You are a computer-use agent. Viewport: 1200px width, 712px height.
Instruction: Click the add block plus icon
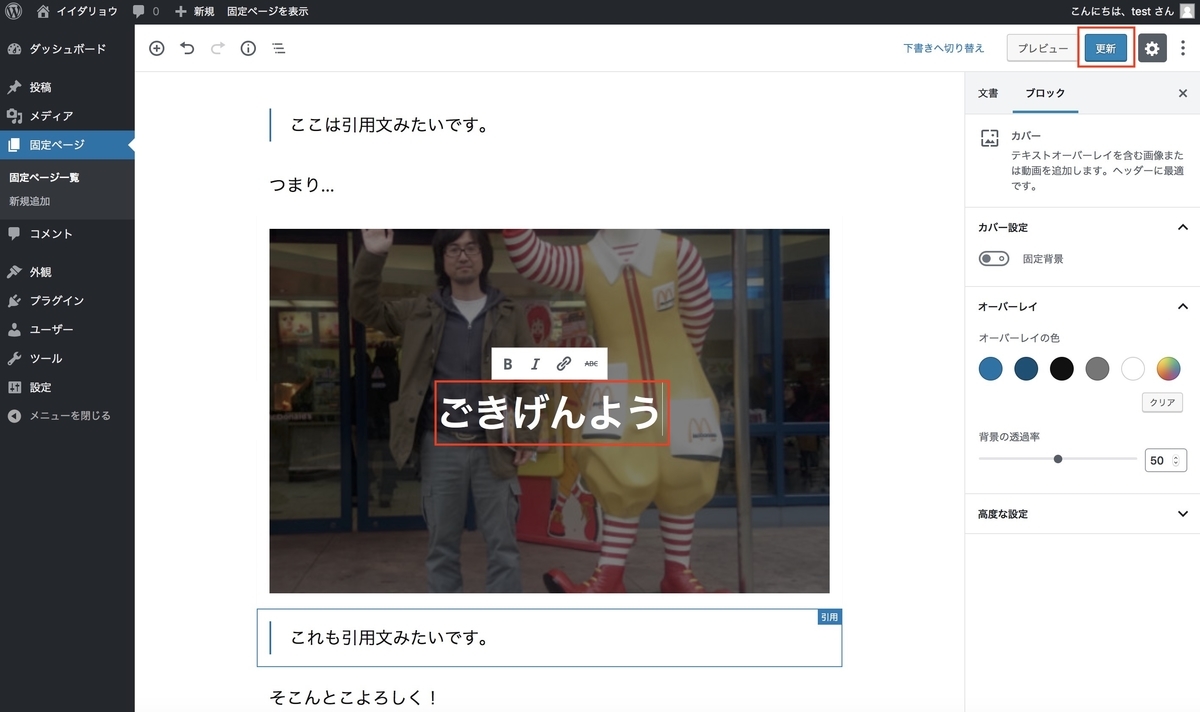tap(156, 48)
